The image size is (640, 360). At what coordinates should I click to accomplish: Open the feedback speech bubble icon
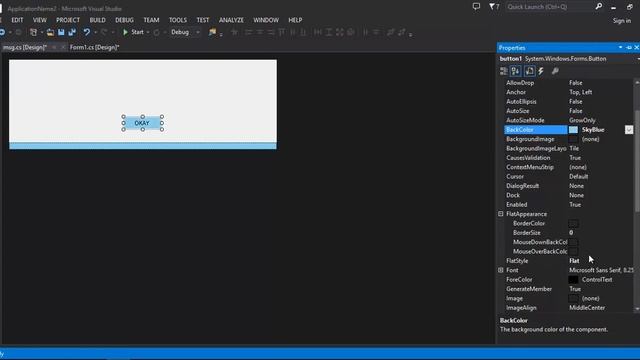click(x=476, y=7)
